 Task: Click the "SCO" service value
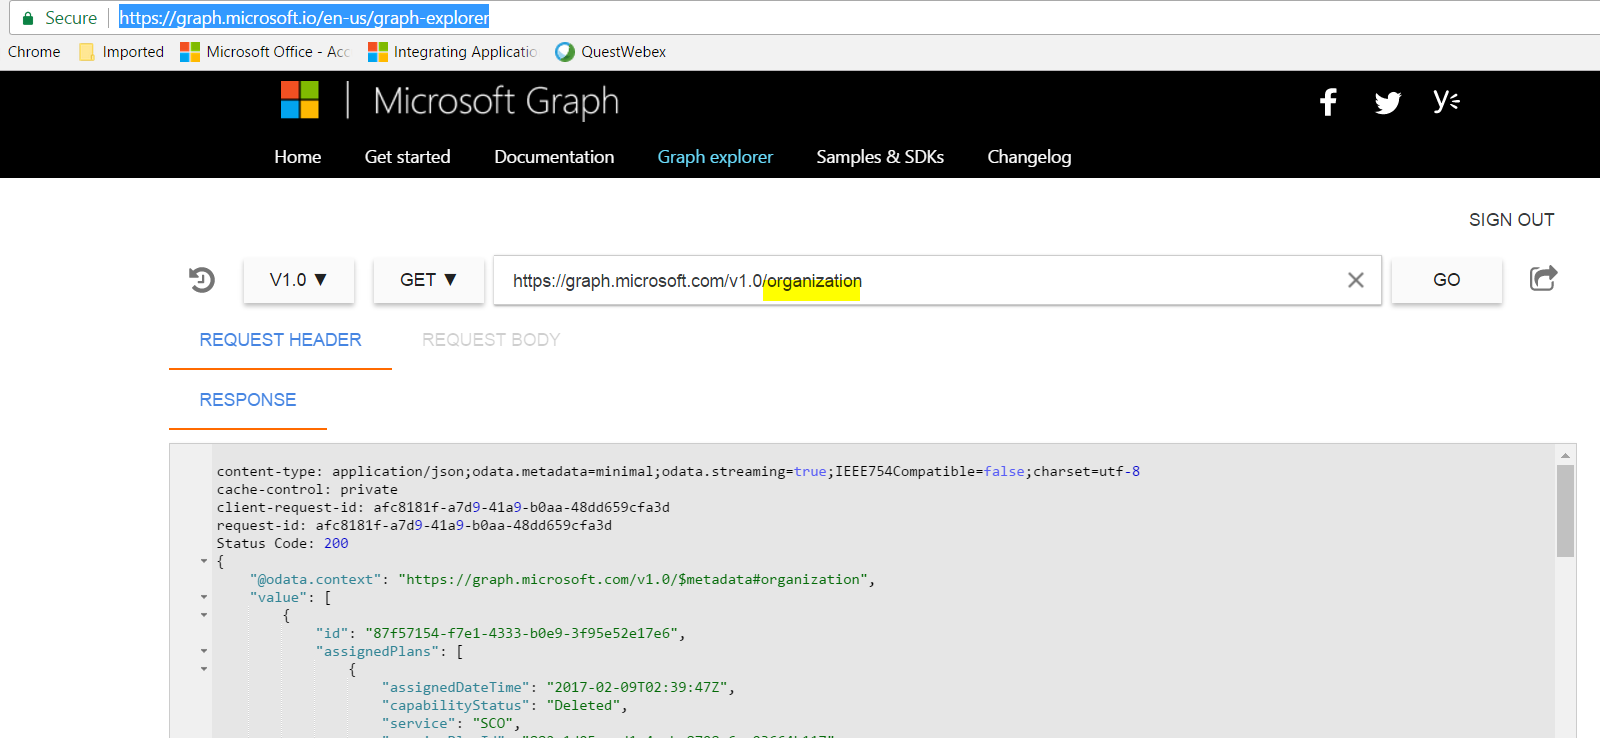click(493, 724)
